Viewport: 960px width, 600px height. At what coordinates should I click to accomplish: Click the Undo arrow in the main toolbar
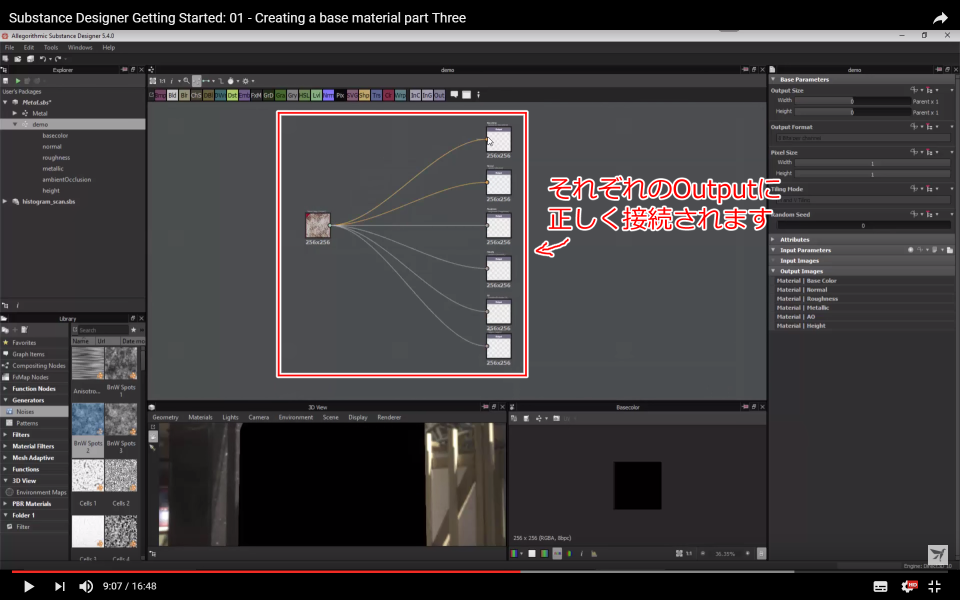click(x=43, y=59)
